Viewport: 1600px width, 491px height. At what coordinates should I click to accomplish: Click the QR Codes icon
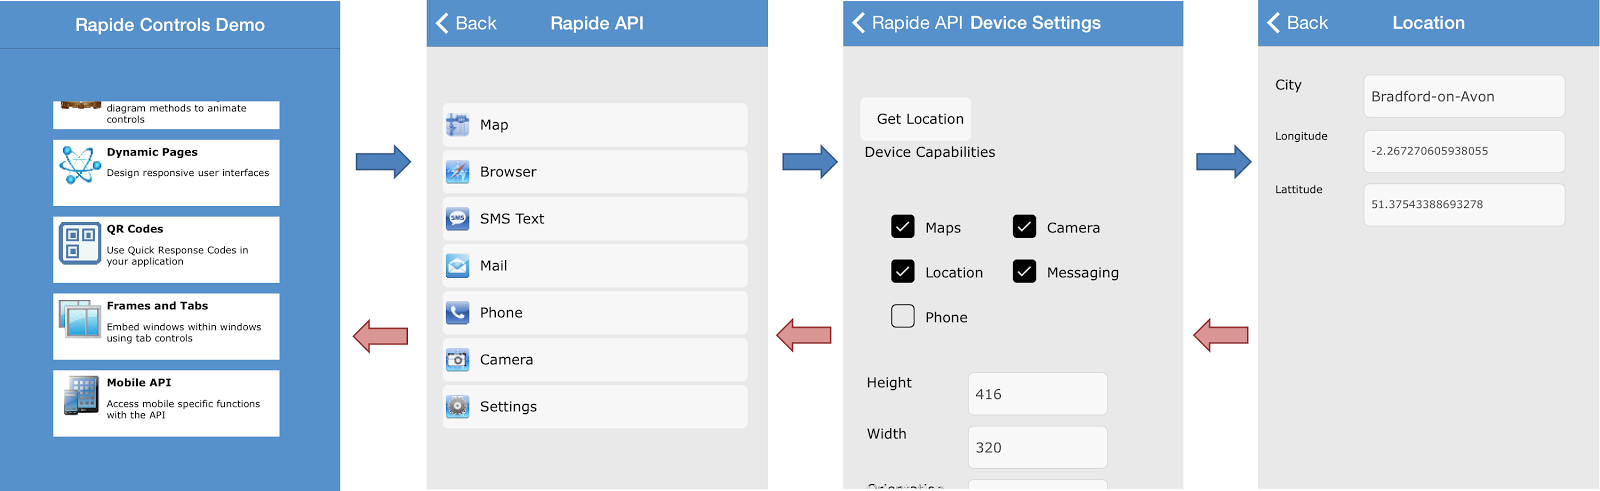[80, 243]
